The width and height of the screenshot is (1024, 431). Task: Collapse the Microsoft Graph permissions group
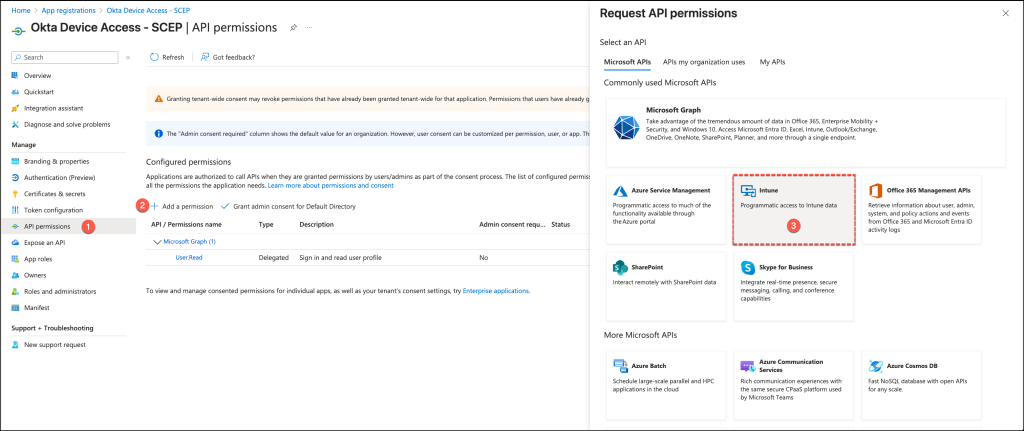157,241
